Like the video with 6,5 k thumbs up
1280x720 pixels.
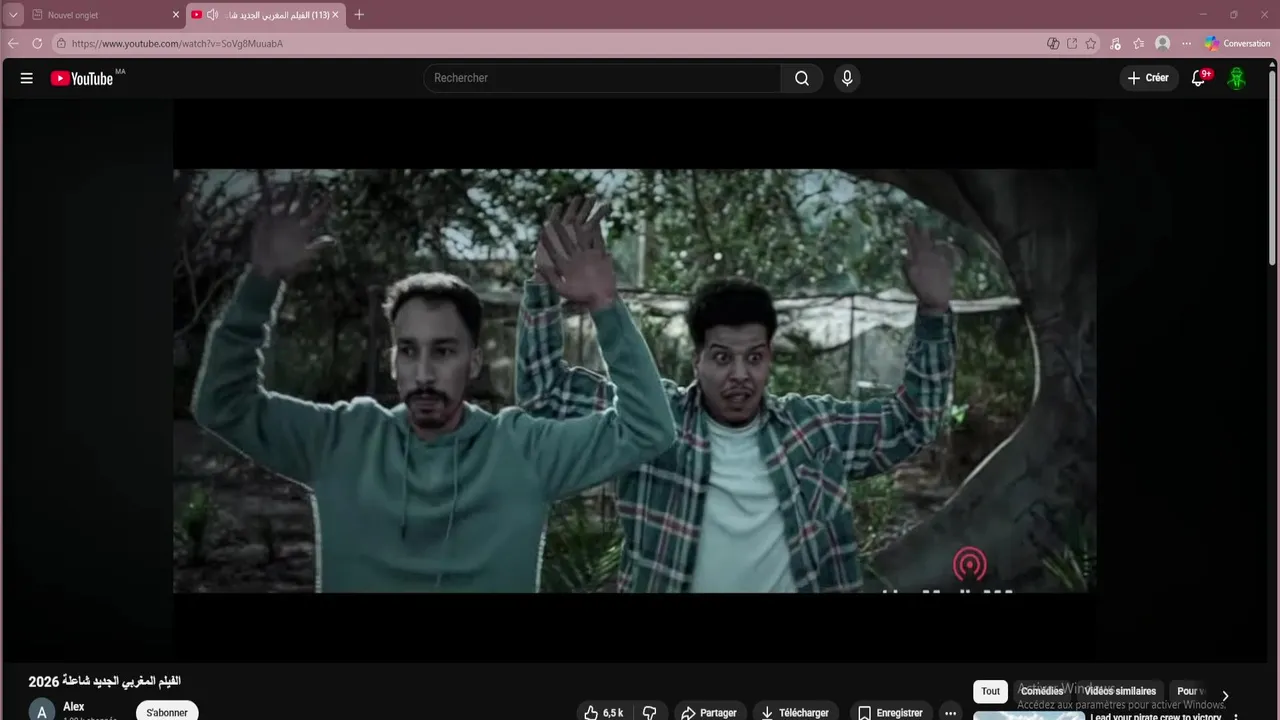[x=604, y=713]
